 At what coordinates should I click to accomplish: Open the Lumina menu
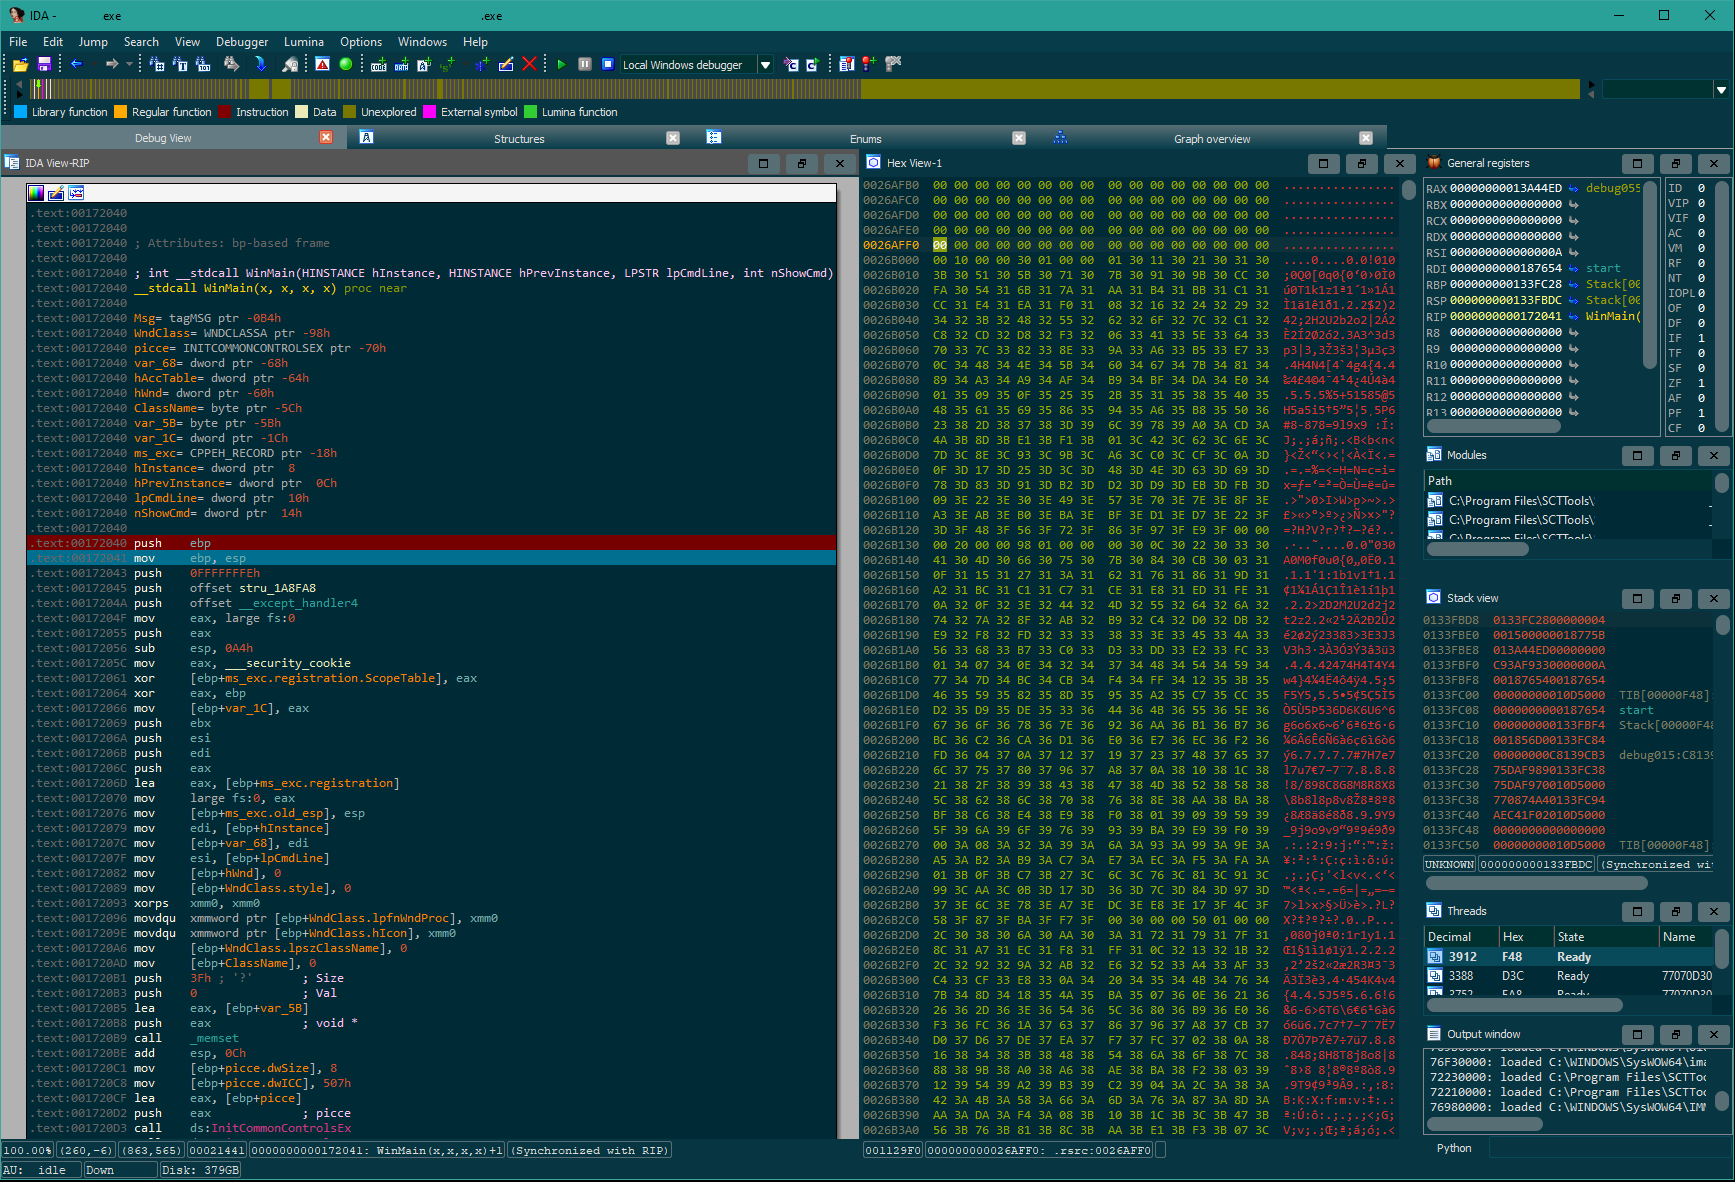click(x=304, y=42)
